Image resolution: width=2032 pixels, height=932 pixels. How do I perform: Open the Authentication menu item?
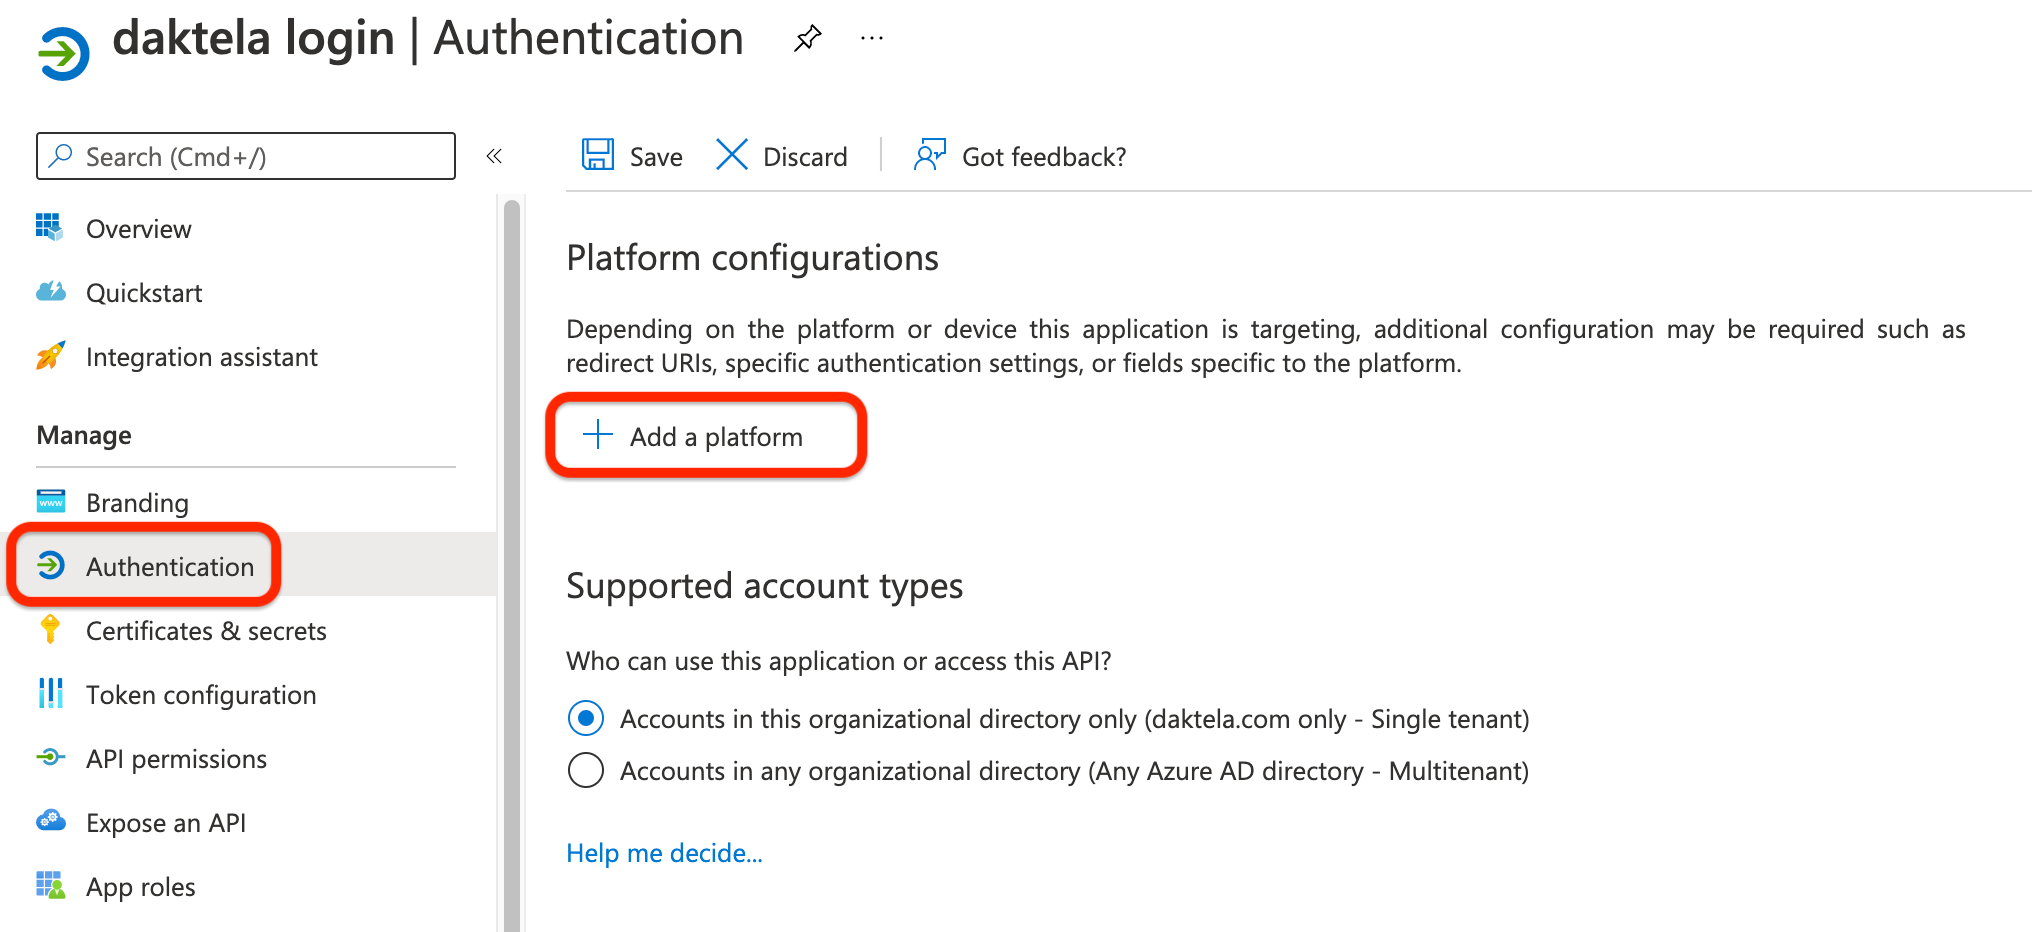170,566
